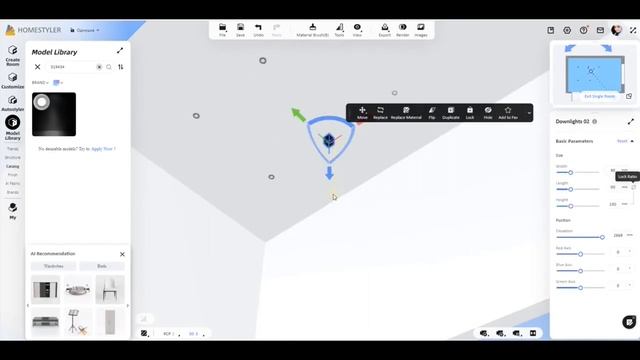Choose Replace Material for the downlight
The height and width of the screenshot is (360, 640).
pos(406,113)
